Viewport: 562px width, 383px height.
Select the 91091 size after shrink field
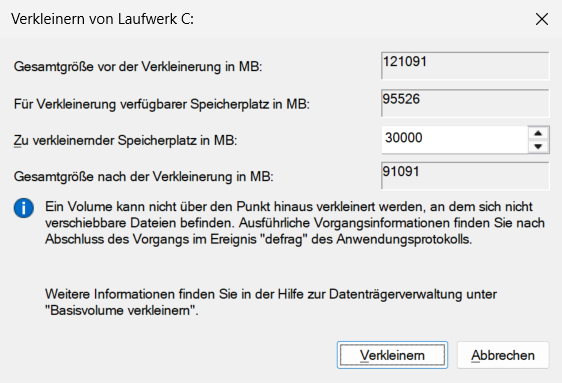[x=465, y=176]
